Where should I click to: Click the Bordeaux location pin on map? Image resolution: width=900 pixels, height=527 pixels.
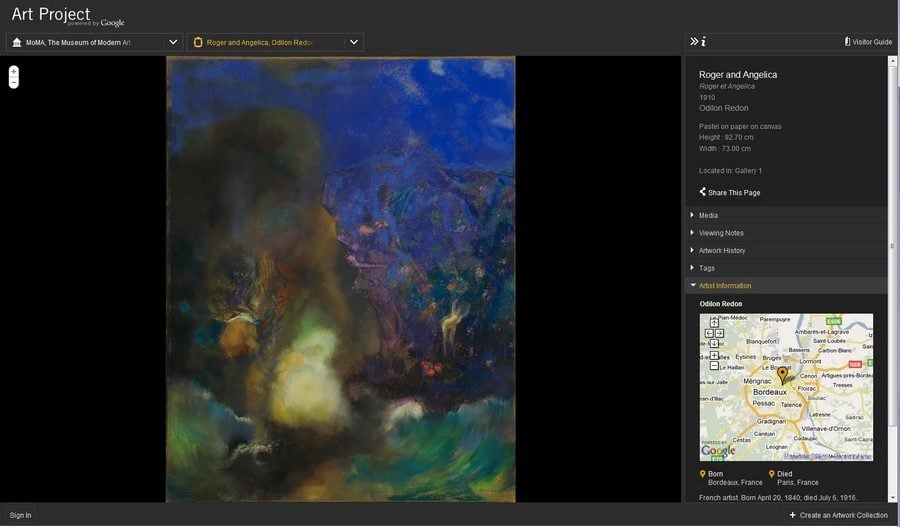tap(782, 375)
